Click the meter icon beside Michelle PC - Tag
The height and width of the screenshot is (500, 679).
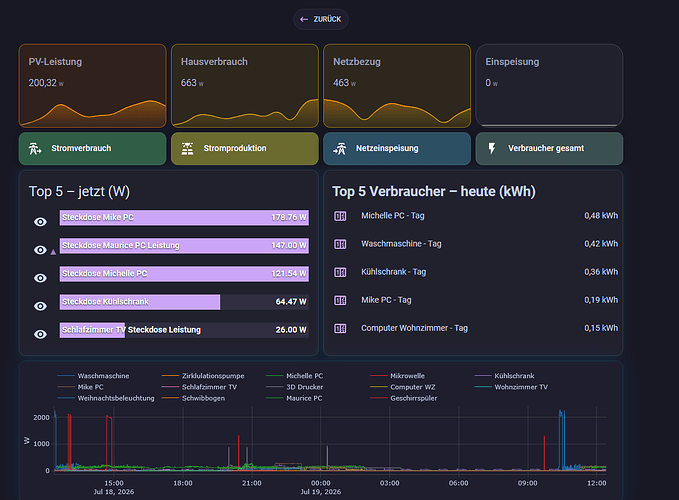click(x=340, y=216)
